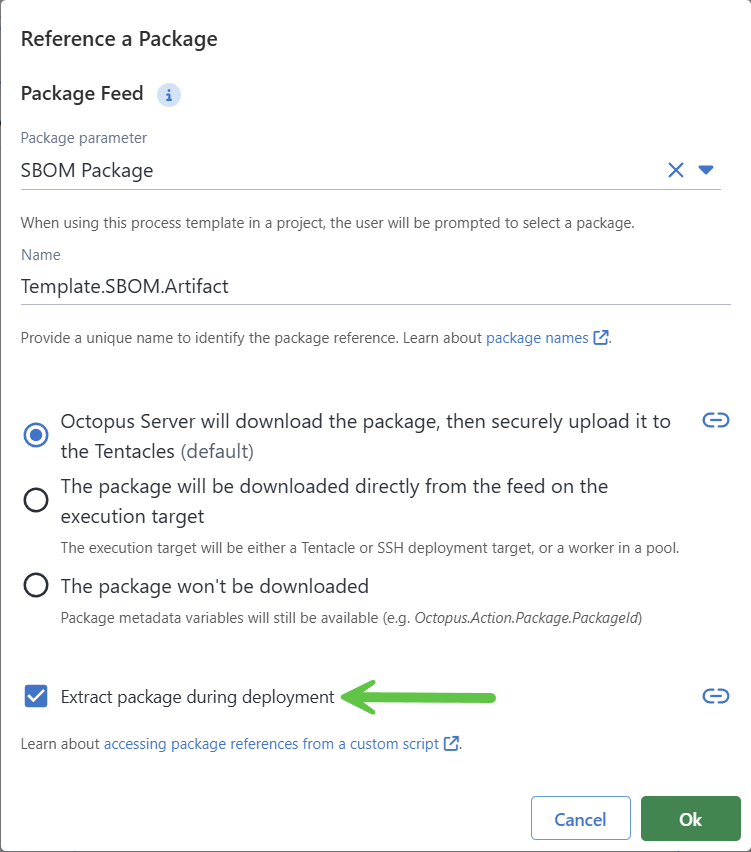This screenshot has height=852, width=751.
Task: Click the filled radio indicator for the default option
Action: pos(36,435)
